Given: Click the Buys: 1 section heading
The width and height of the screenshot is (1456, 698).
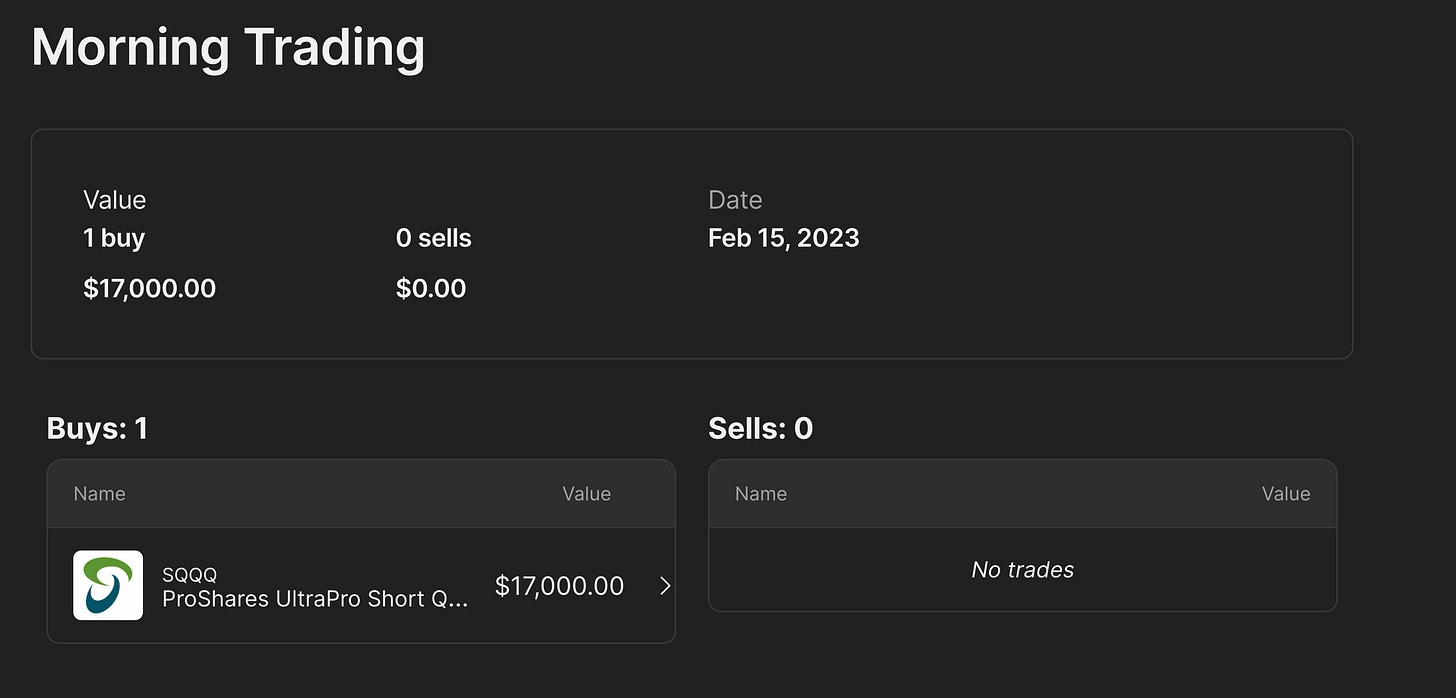Looking at the screenshot, I should 97,429.
